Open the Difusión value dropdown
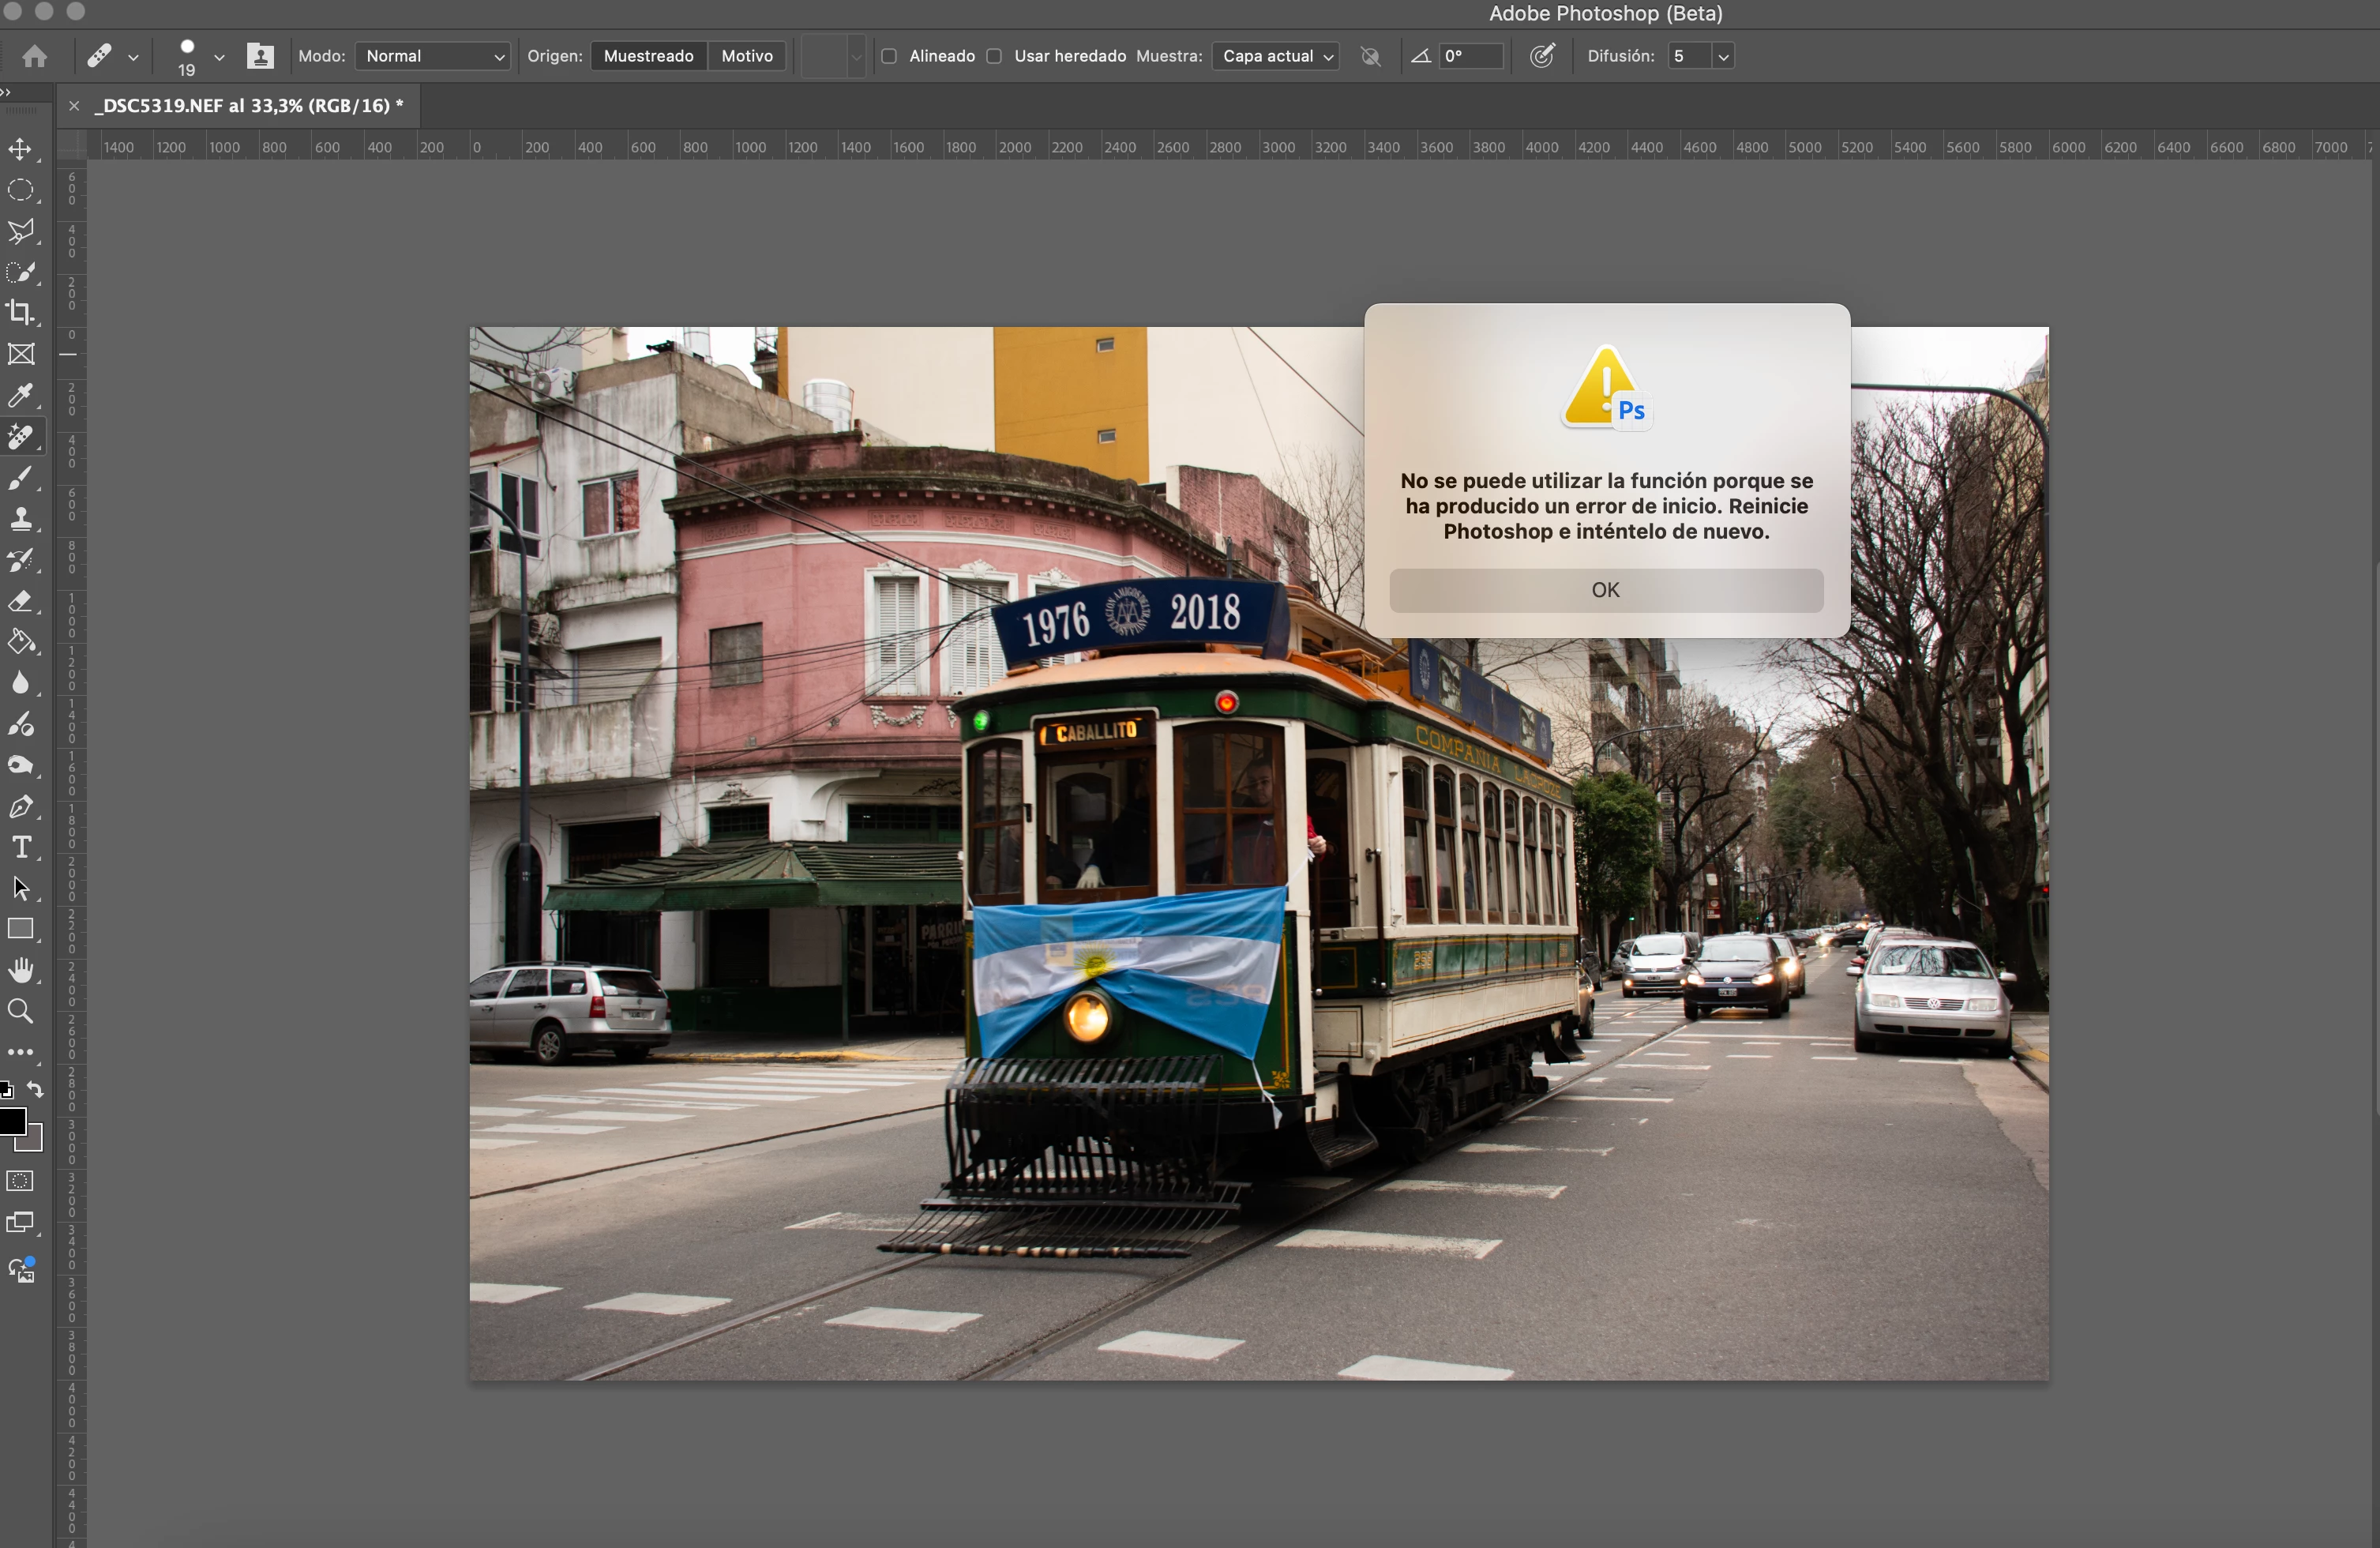The height and width of the screenshot is (1548, 2380). 1723,57
